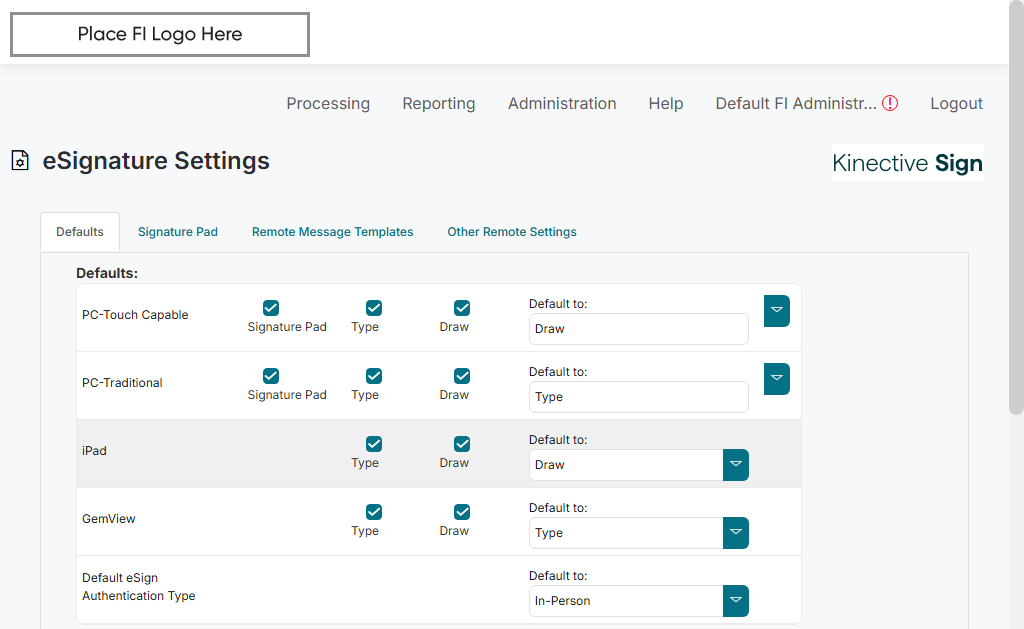
Task: Uncheck Draw for PC-Touch Capable
Action: tap(462, 308)
